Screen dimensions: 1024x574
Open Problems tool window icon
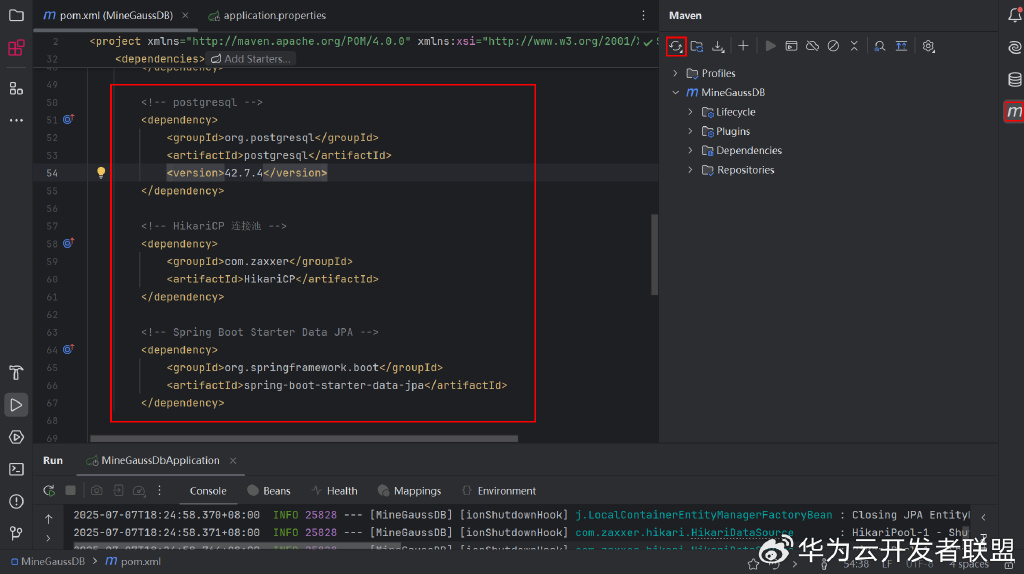(x=16, y=502)
